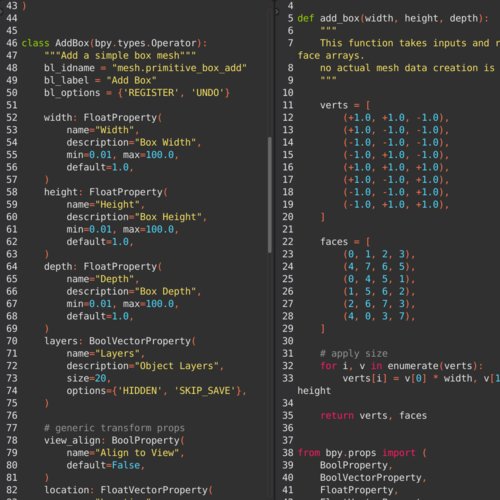Place cursor on class AddBox definition line

[114, 43]
